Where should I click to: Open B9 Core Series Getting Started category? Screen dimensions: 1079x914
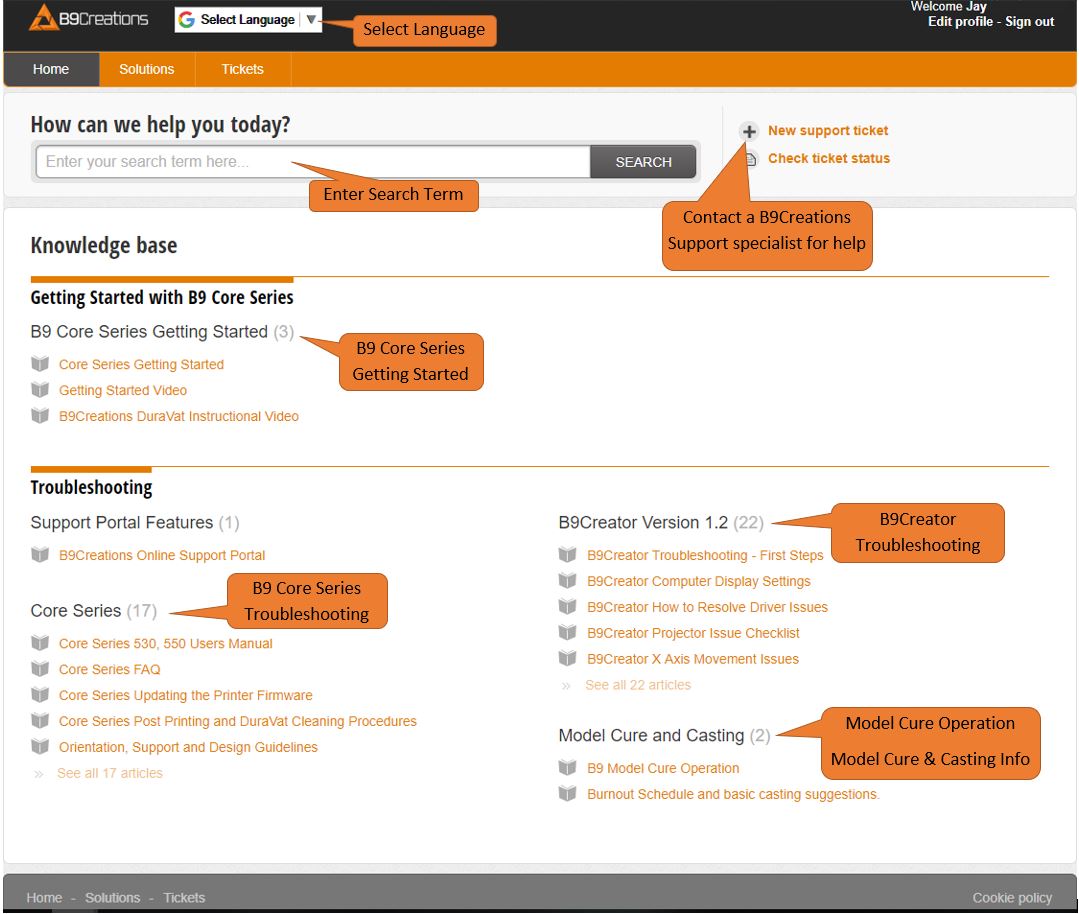coord(149,332)
